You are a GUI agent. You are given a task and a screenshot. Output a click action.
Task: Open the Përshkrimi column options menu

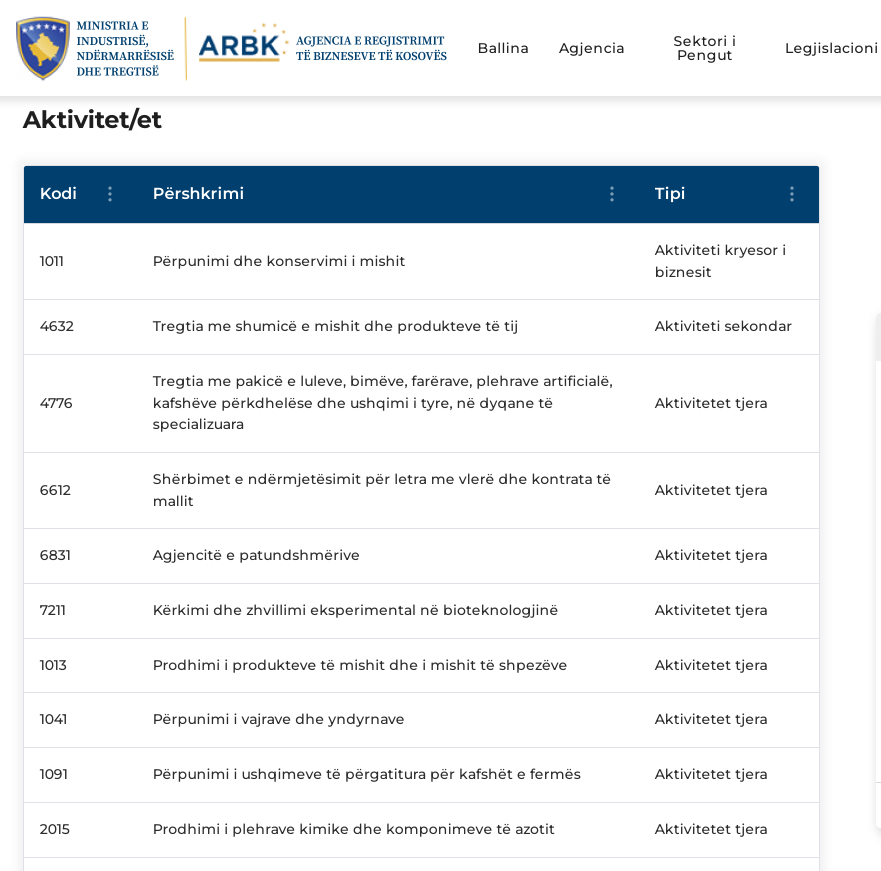pos(612,194)
